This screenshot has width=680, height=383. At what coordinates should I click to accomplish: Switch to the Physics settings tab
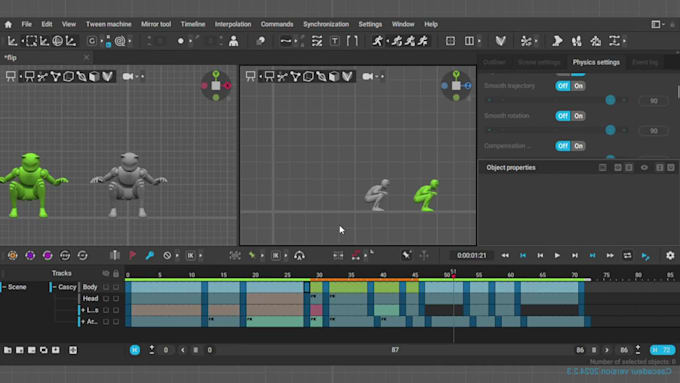[596, 62]
